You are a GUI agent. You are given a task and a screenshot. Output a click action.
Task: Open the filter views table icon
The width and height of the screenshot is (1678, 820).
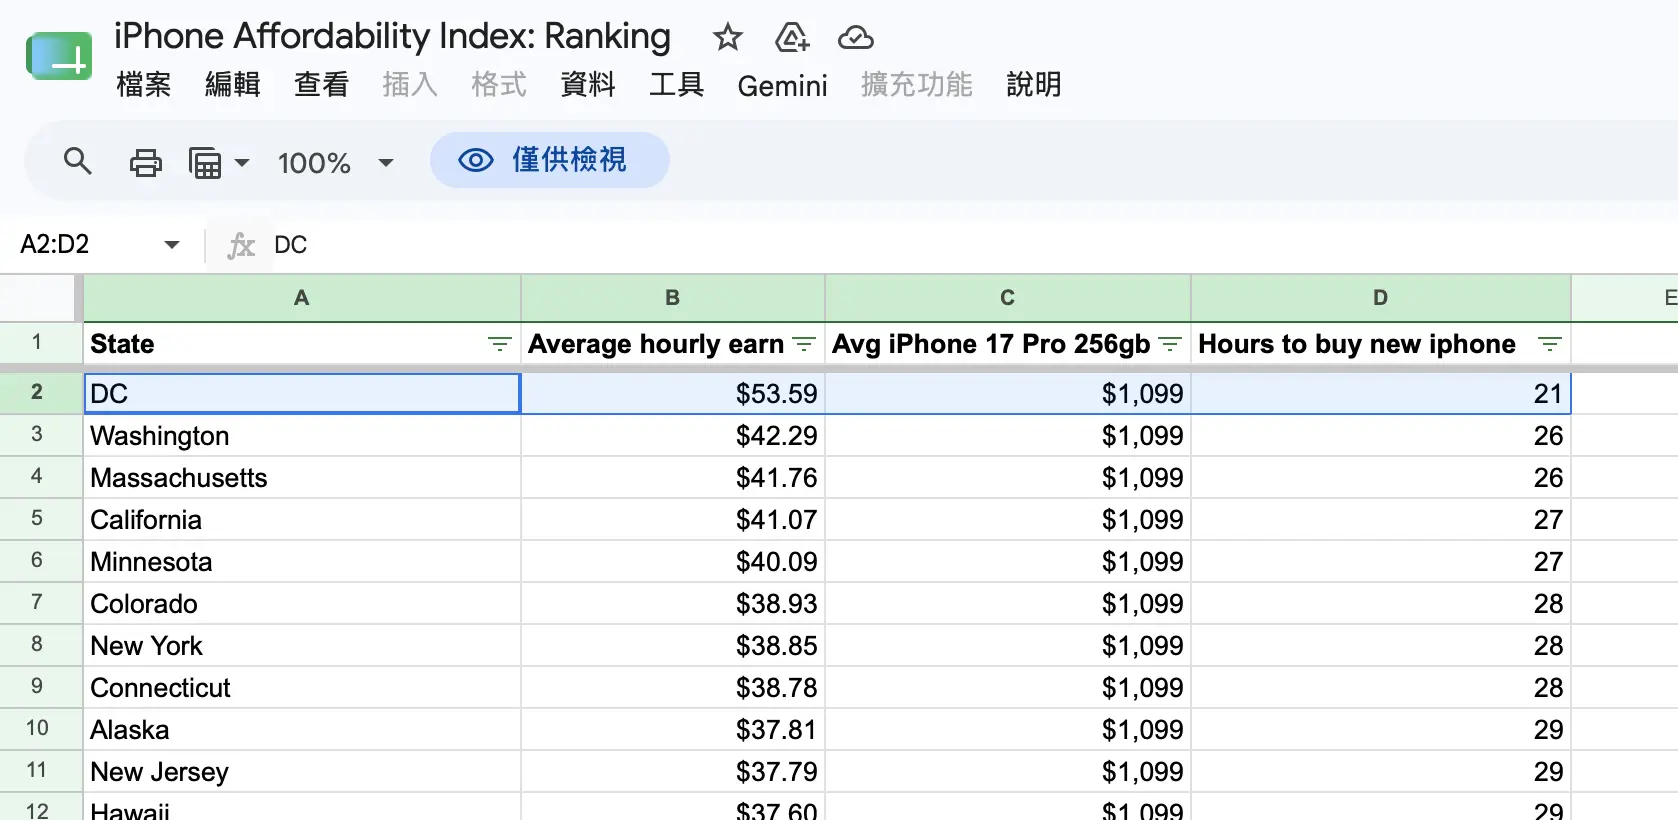pyautogui.click(x=205, y=162)
